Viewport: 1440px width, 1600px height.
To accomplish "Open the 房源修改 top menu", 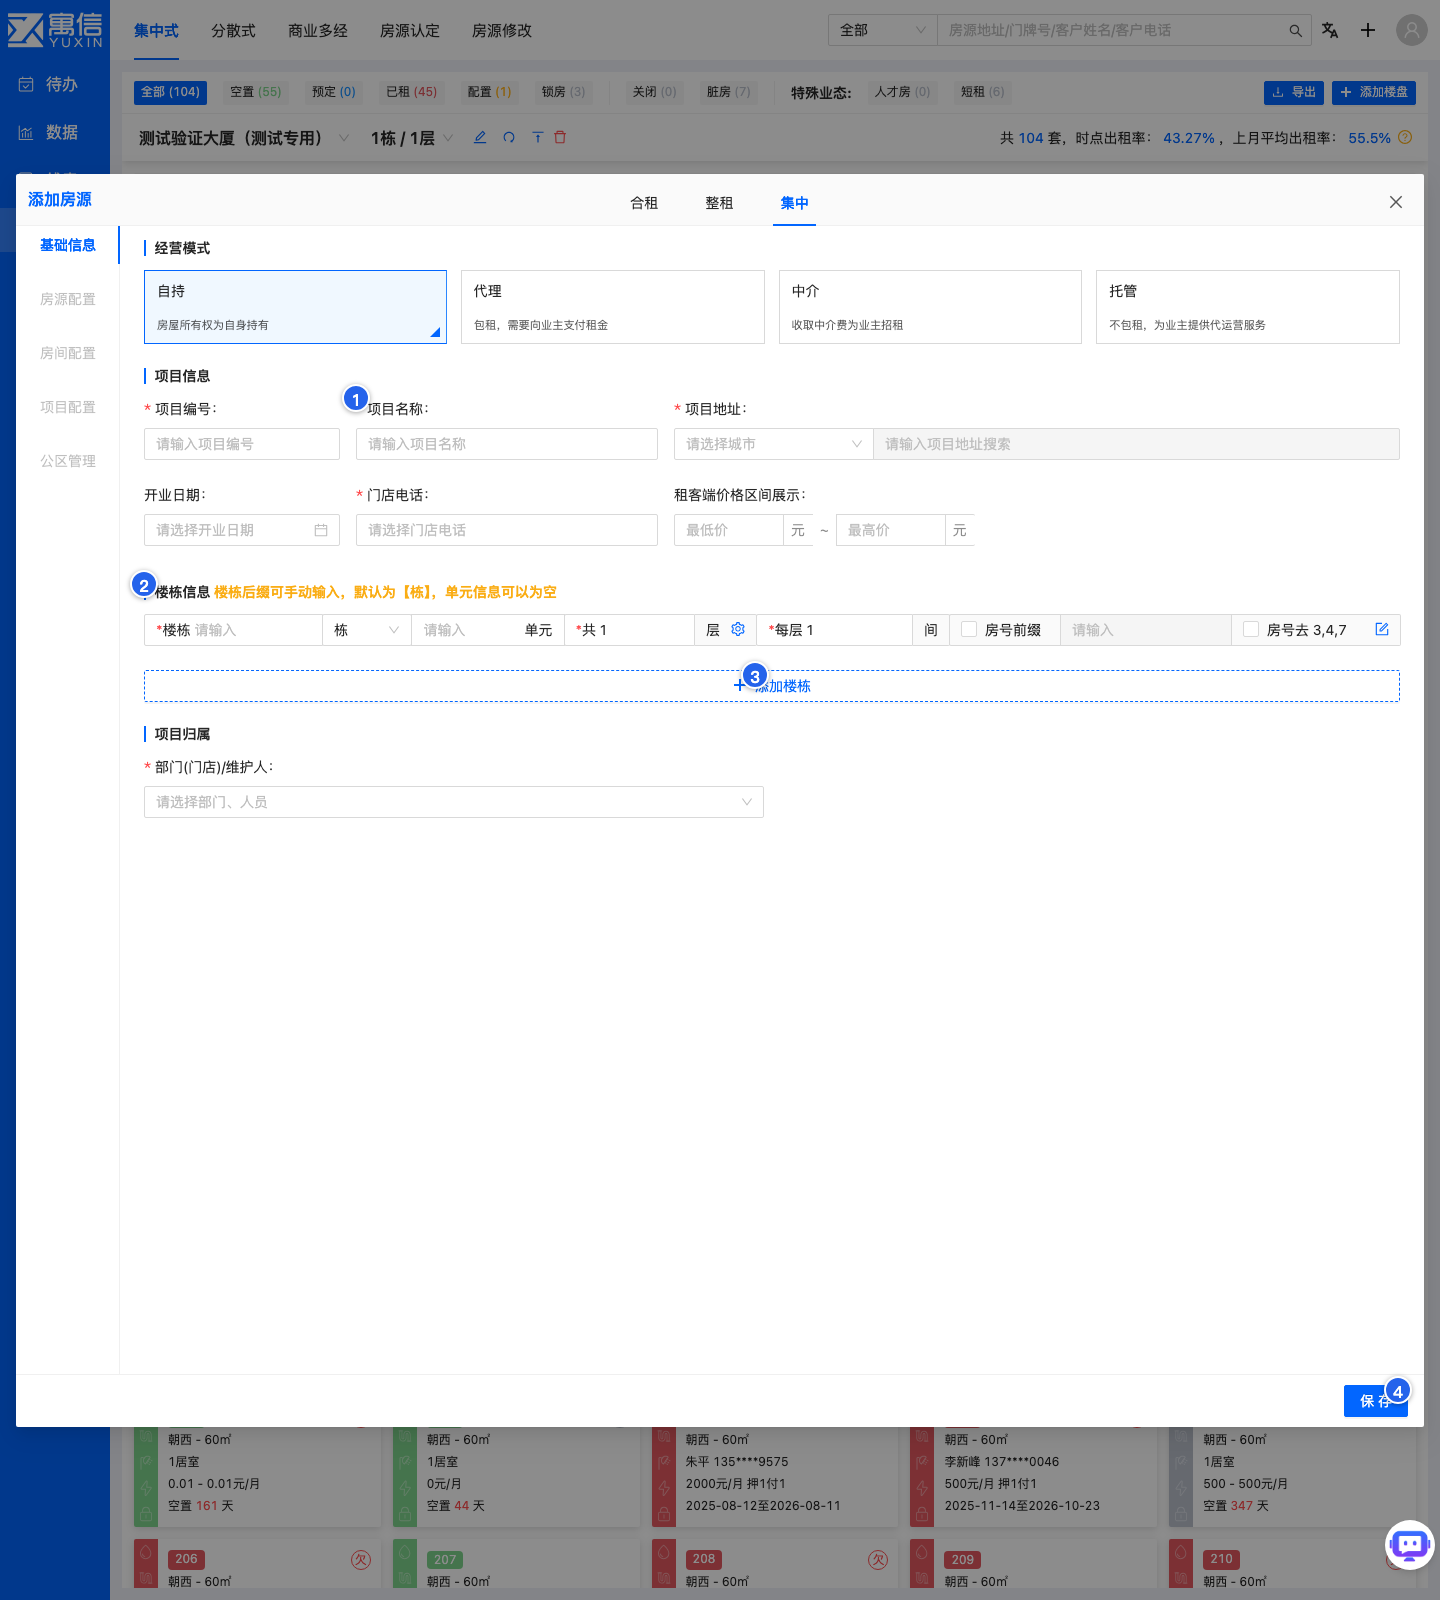I will (502, 31).
